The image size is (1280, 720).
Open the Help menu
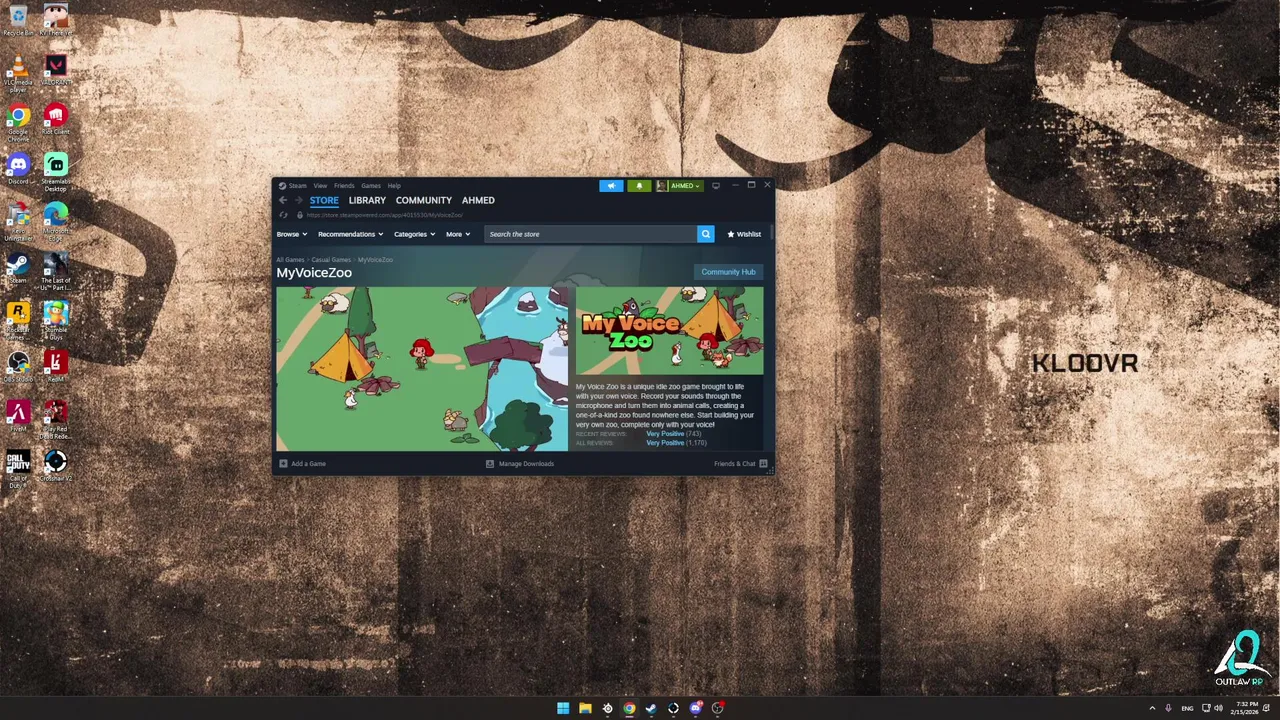[394, 186]
